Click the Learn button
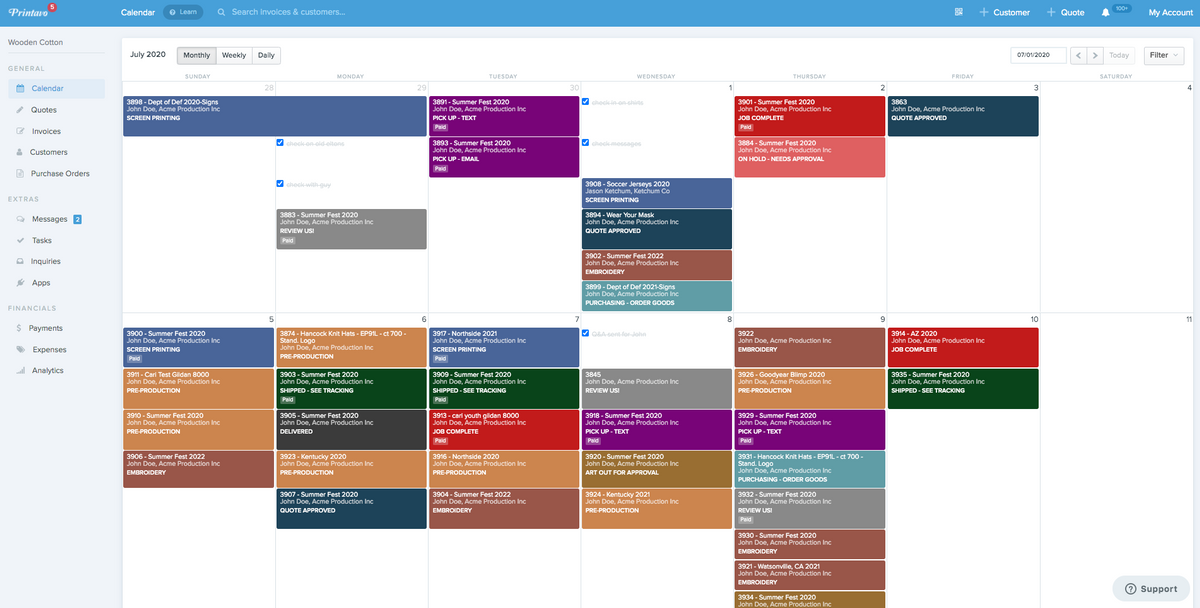Viewport: 1200px width, 608px height. pos(183,12)
